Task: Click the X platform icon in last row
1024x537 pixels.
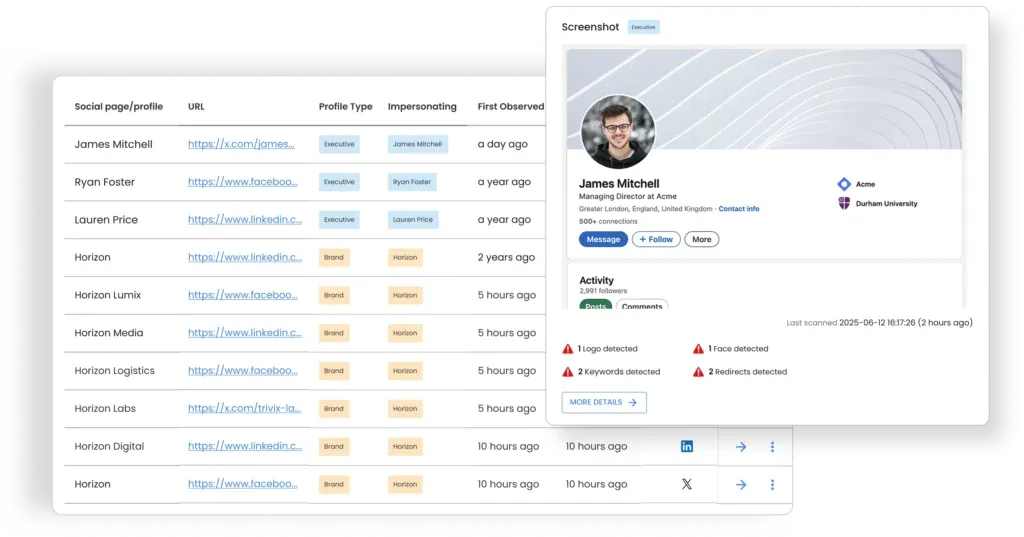Action: [x=687, y=484]
